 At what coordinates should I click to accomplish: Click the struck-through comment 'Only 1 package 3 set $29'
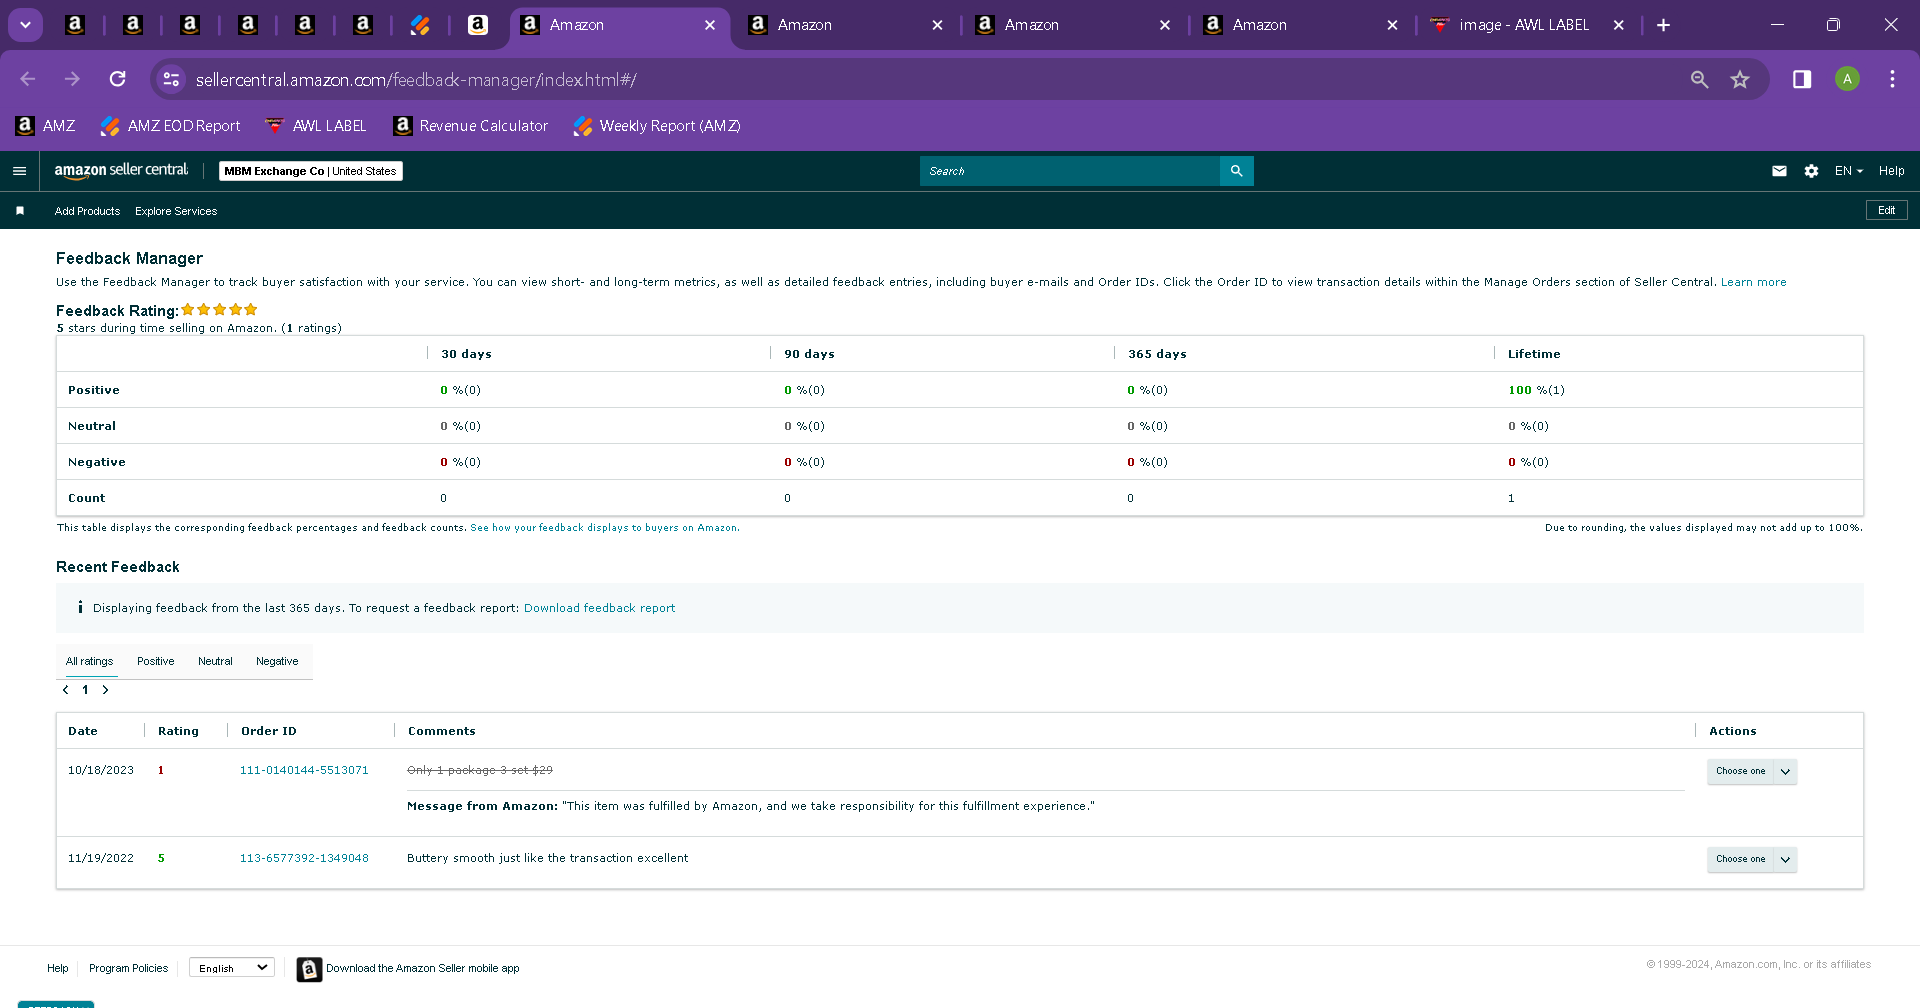(479, 770)
